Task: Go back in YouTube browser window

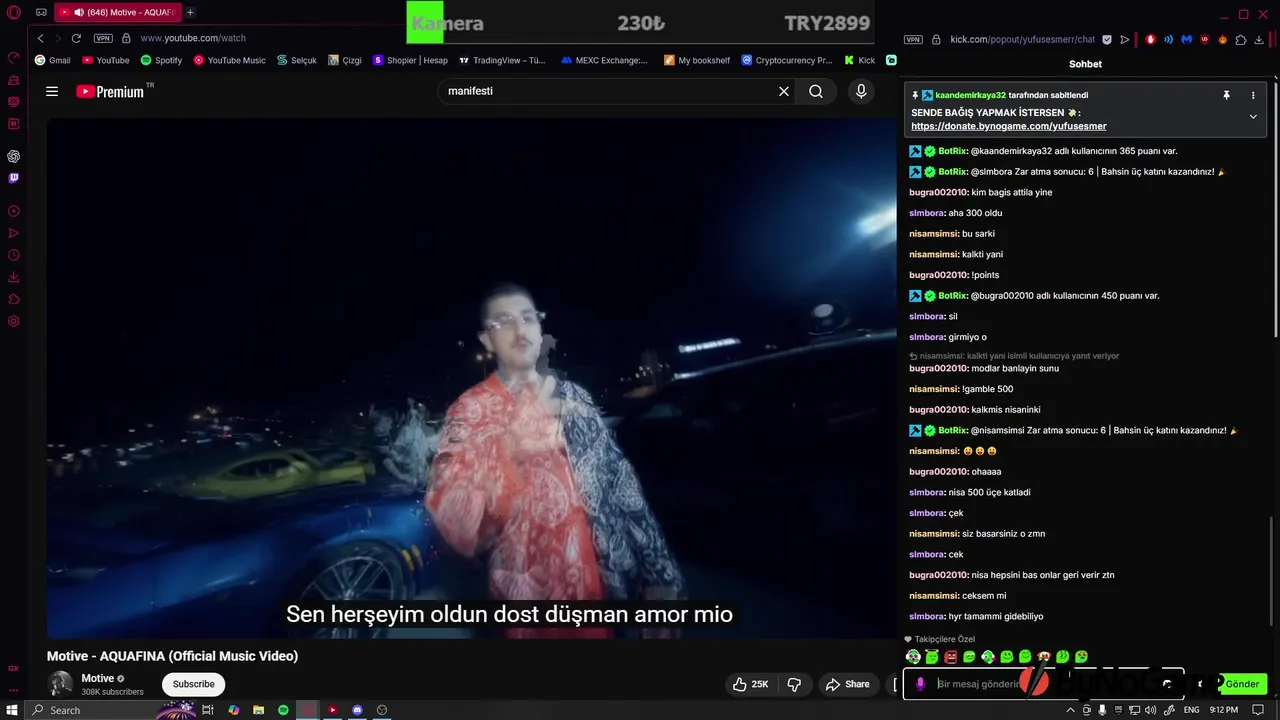Action: tap(41, 38)
